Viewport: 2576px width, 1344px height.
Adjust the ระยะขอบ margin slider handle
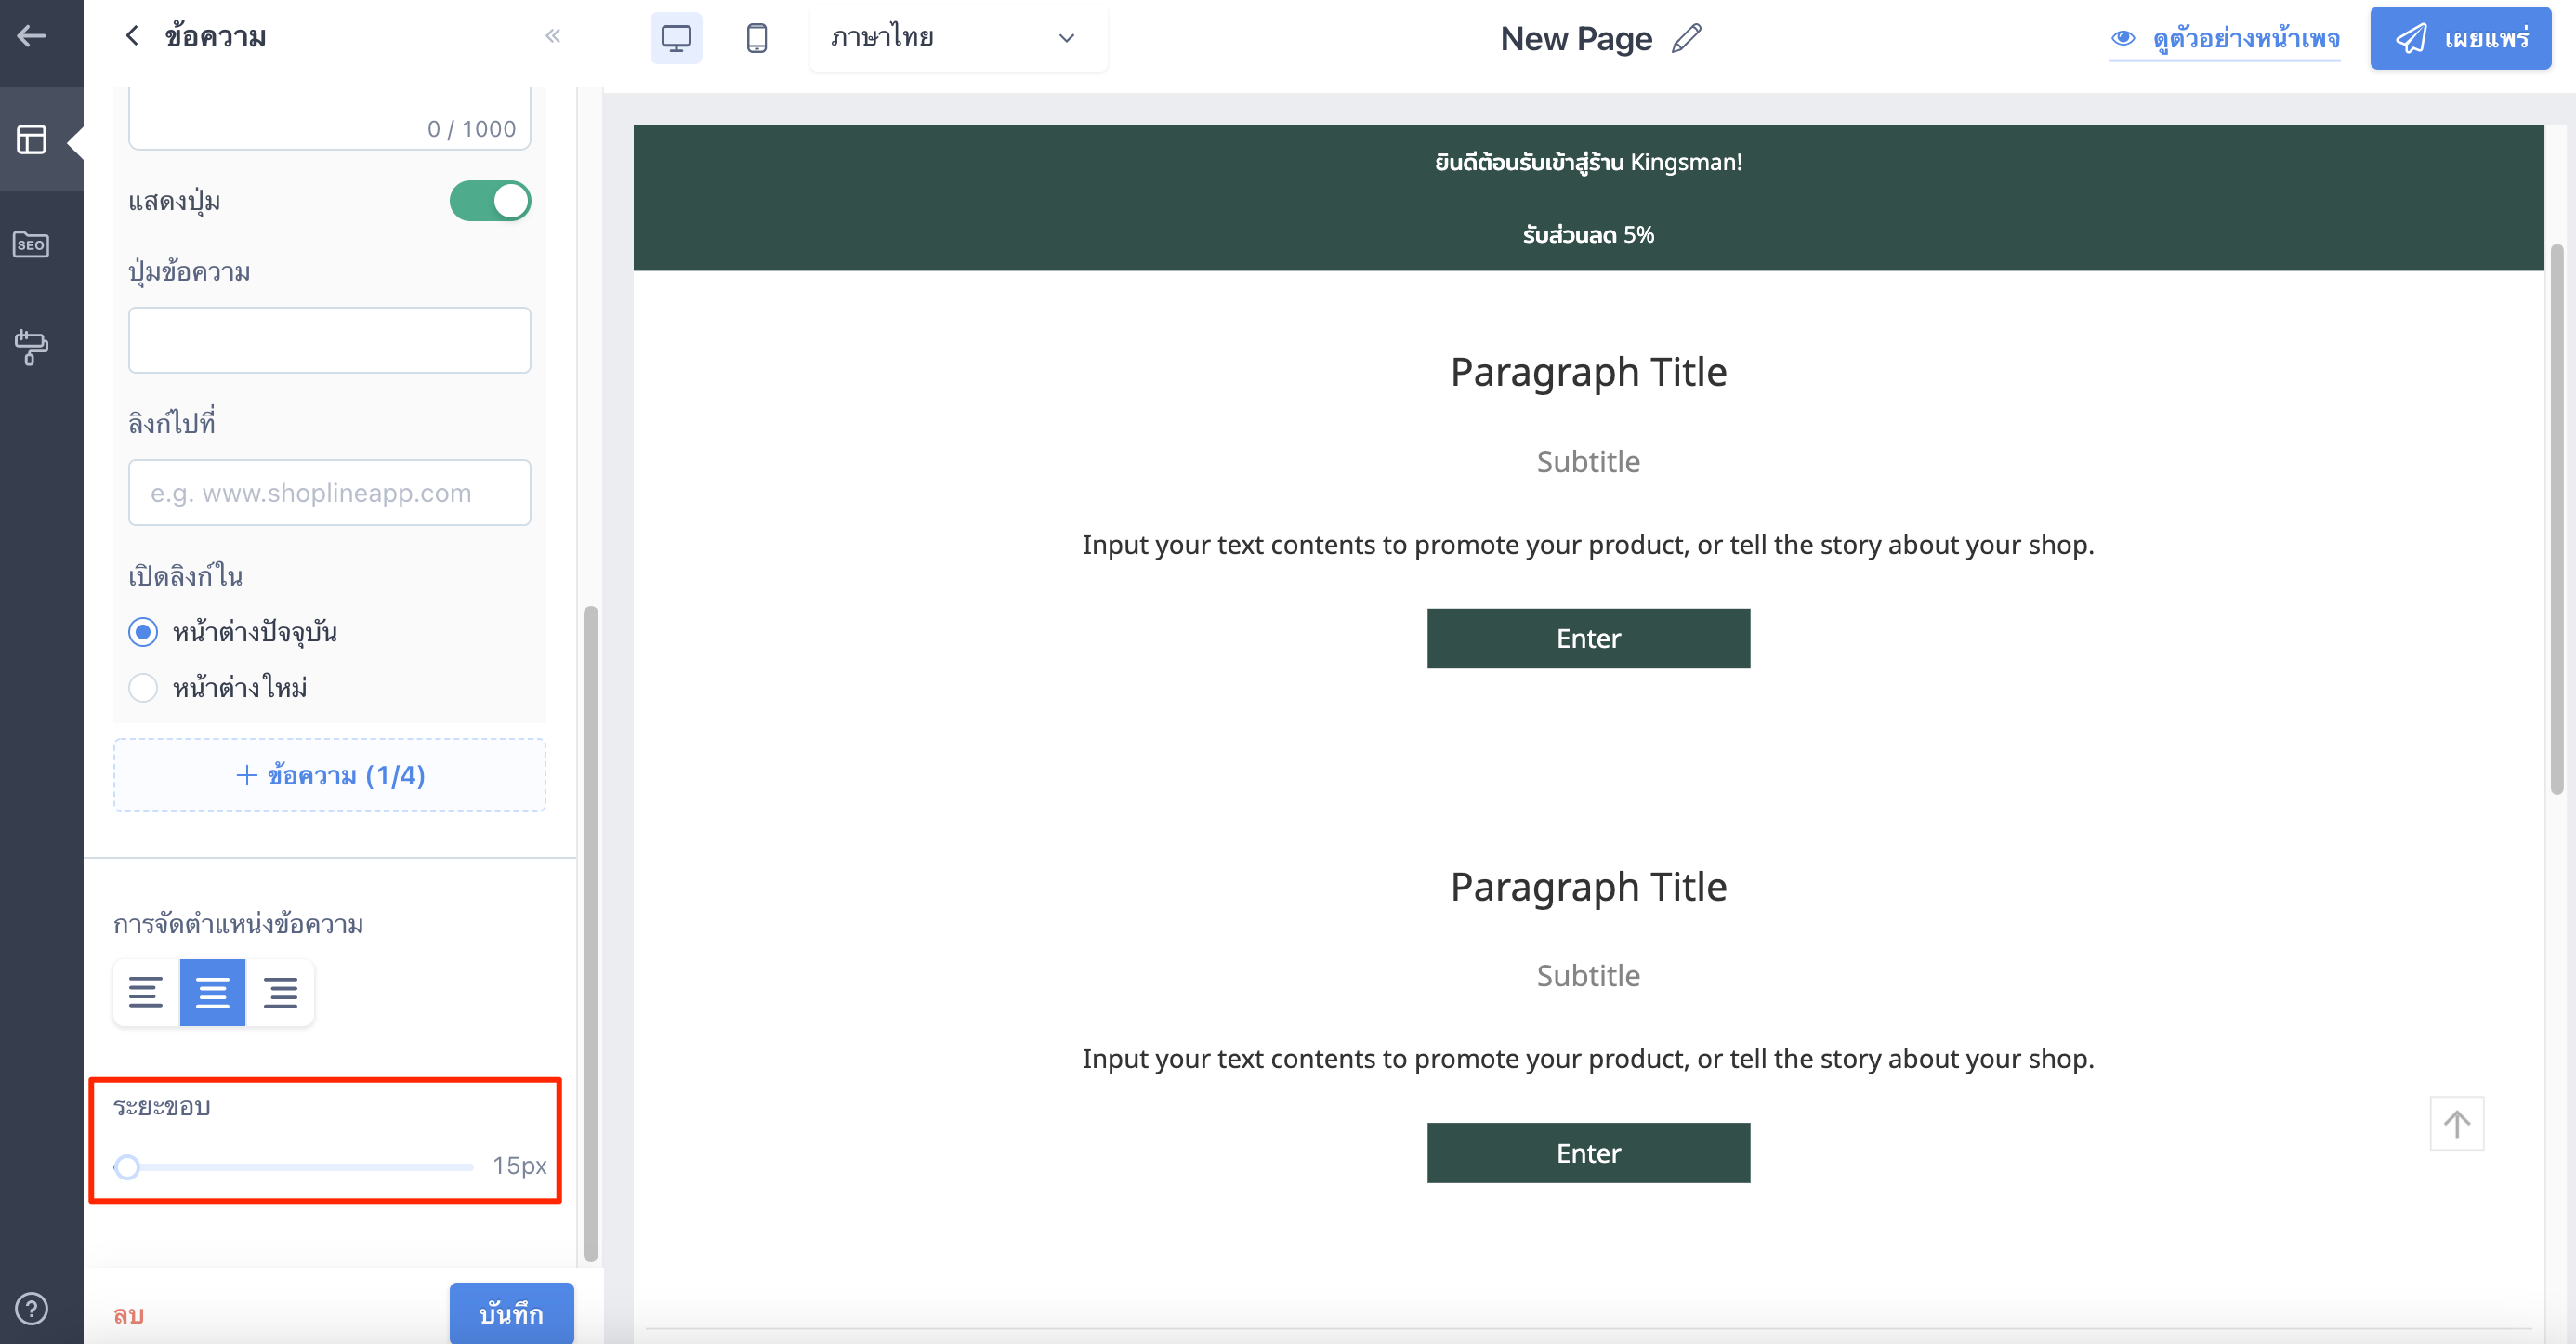coord(127,1167)
